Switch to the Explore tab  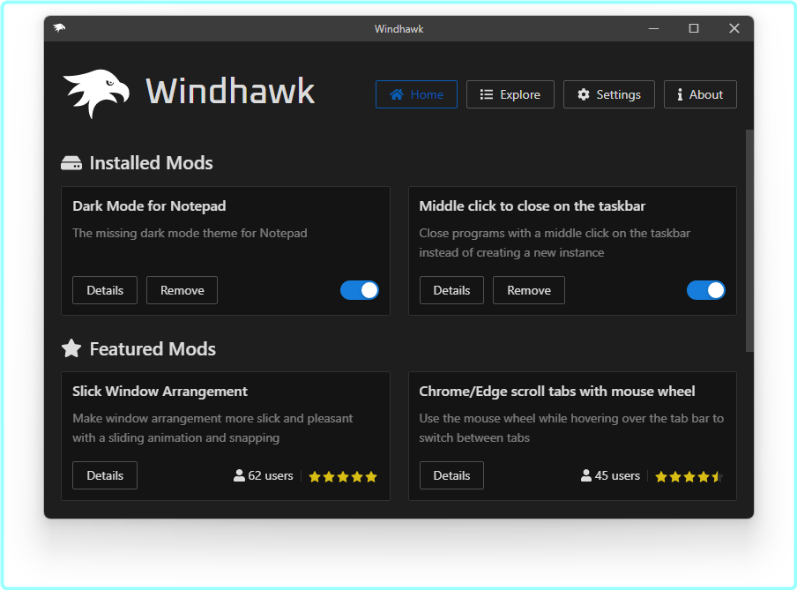(510, 95)
